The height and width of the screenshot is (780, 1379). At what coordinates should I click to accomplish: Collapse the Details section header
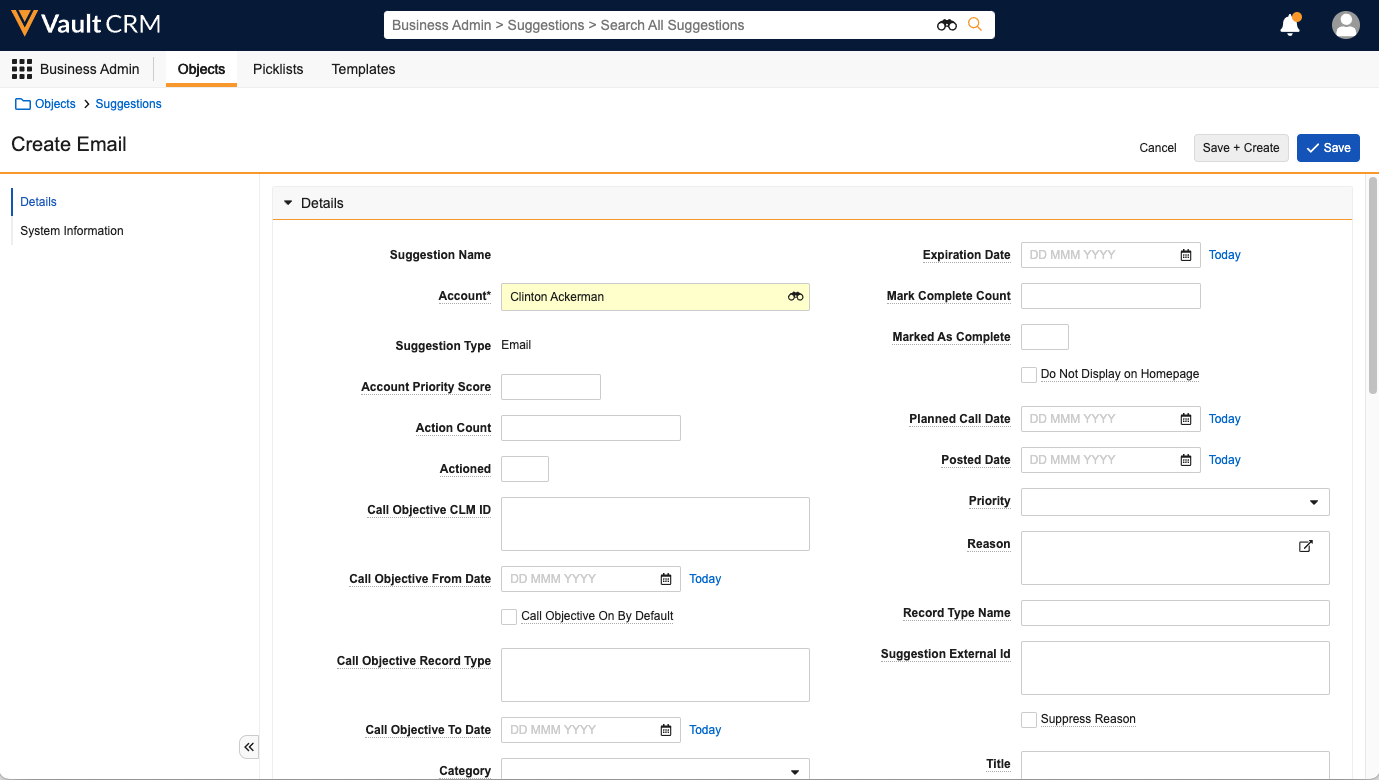[x=289, y=203]
